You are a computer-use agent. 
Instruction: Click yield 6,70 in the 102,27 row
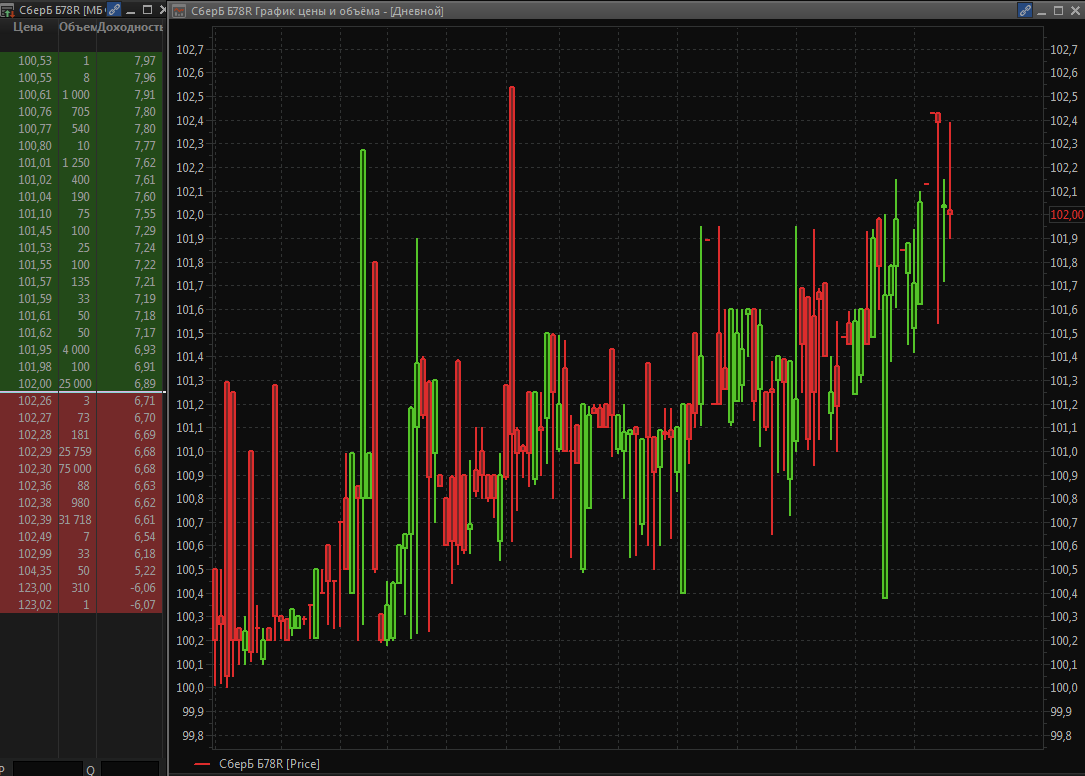[145, 417]
